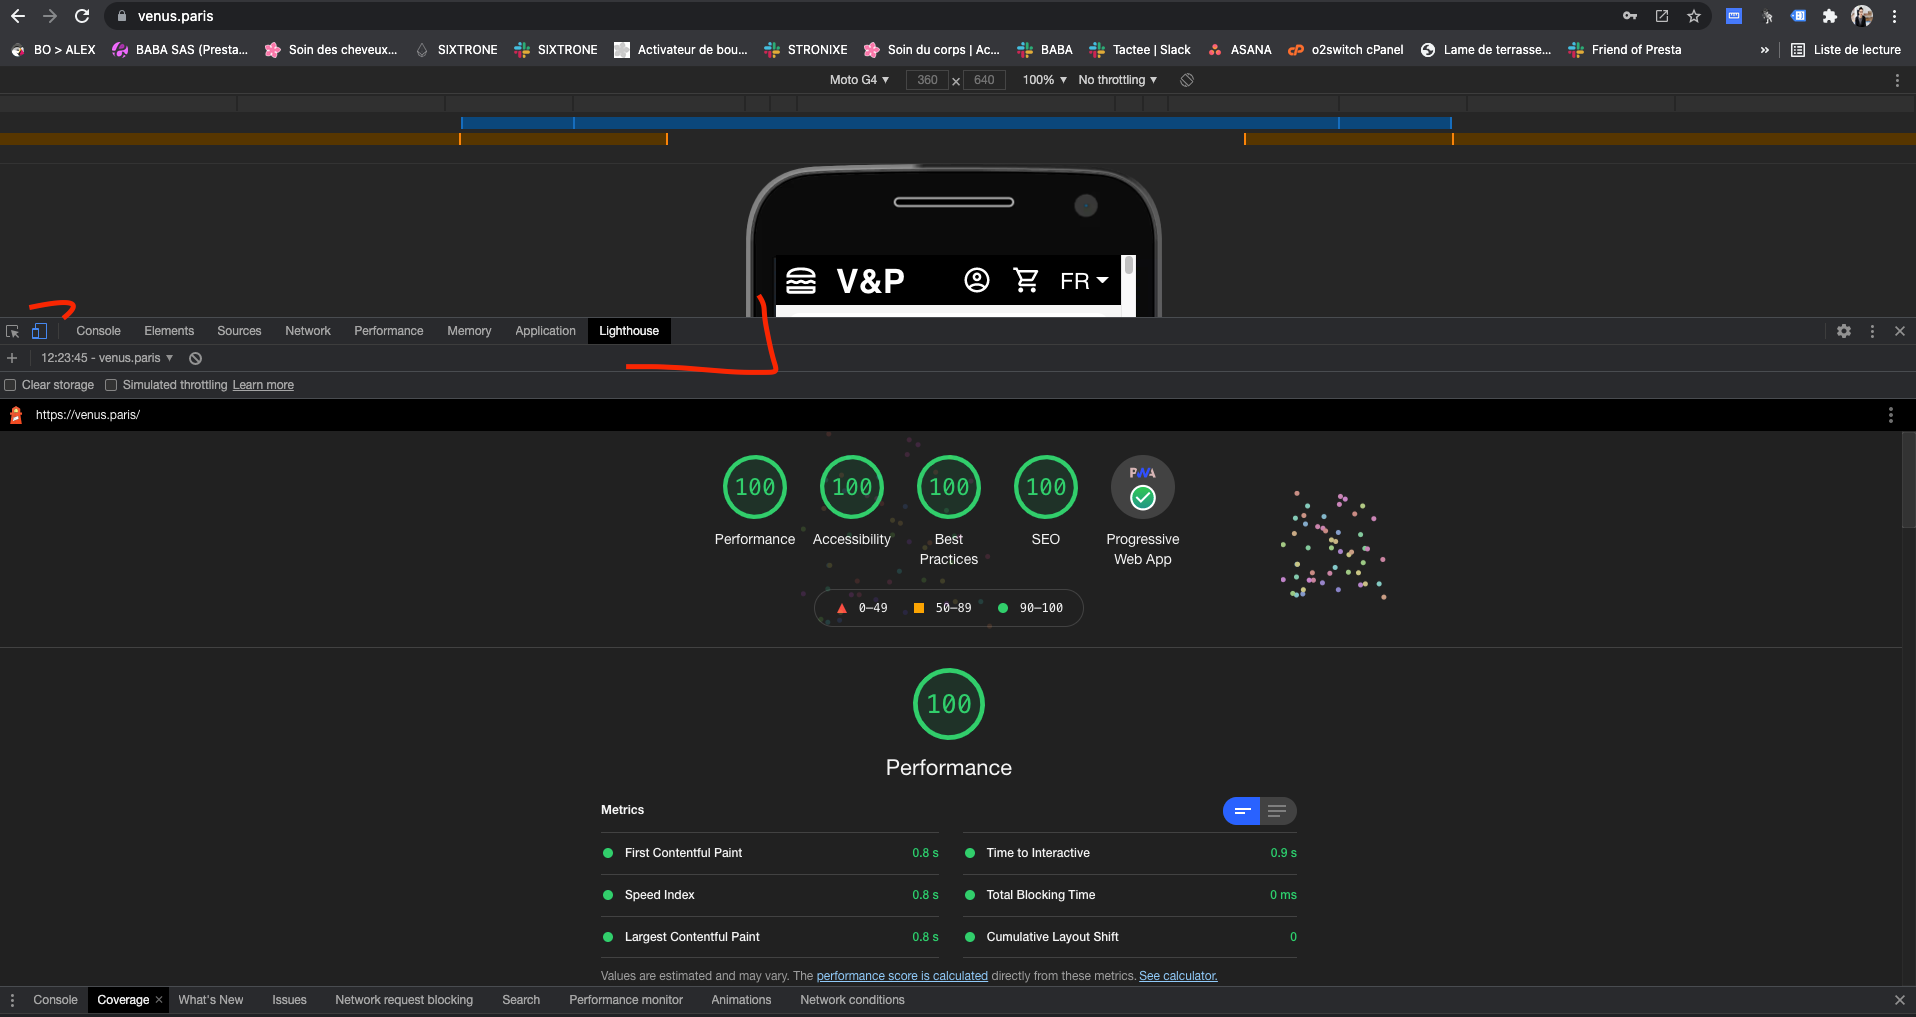Open the 100% zoom dropdown
1916x1017 pixels.
(x=1044, y=80)
